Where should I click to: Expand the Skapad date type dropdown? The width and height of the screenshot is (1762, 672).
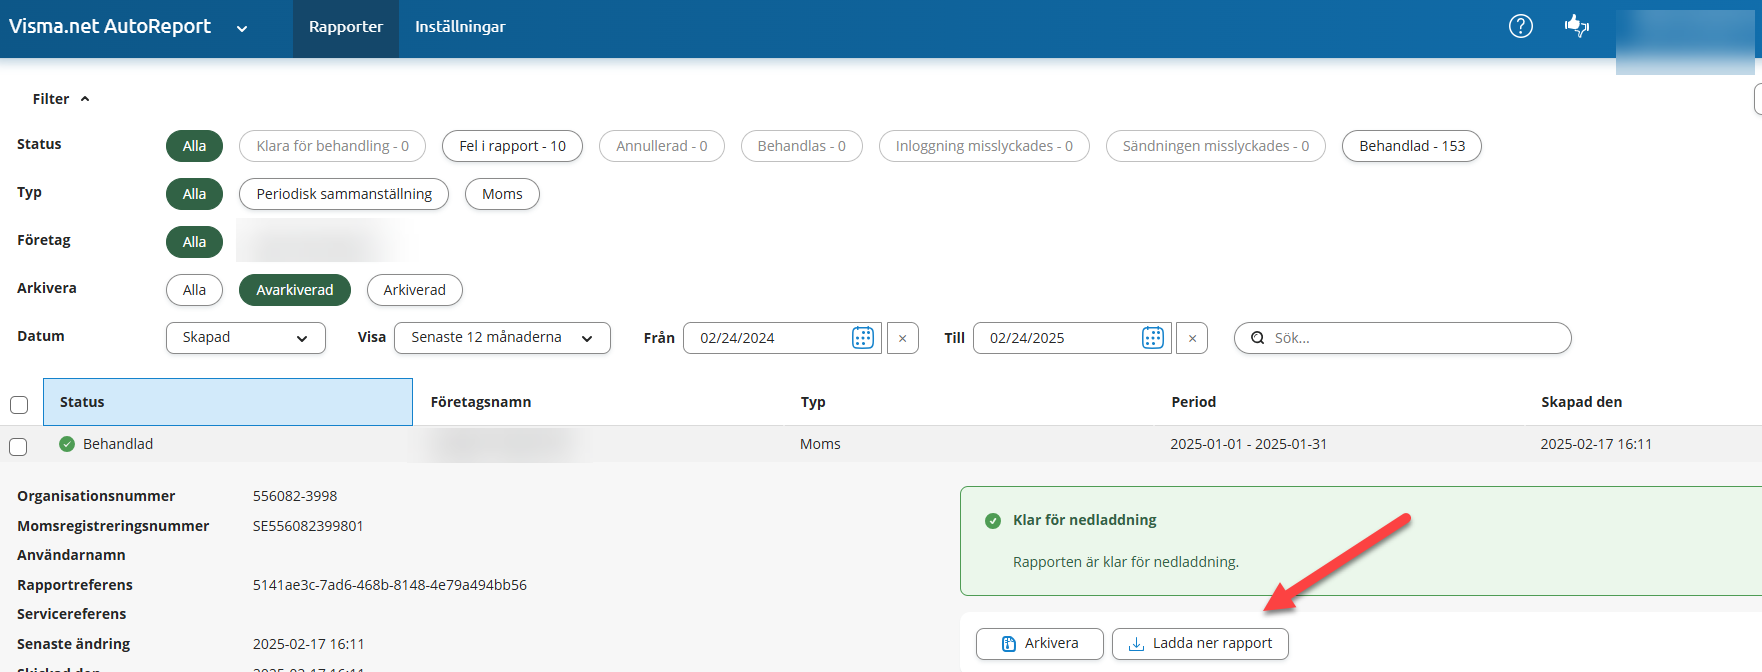tap(245, 338)
